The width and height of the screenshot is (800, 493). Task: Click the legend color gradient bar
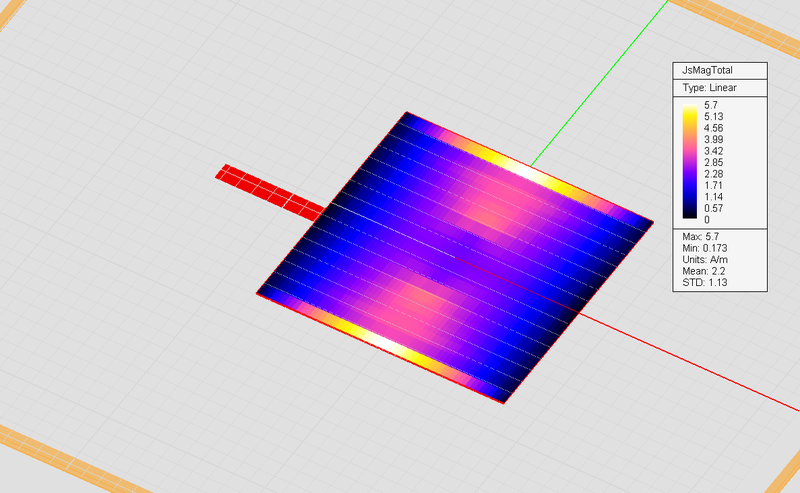pos(690,161)
